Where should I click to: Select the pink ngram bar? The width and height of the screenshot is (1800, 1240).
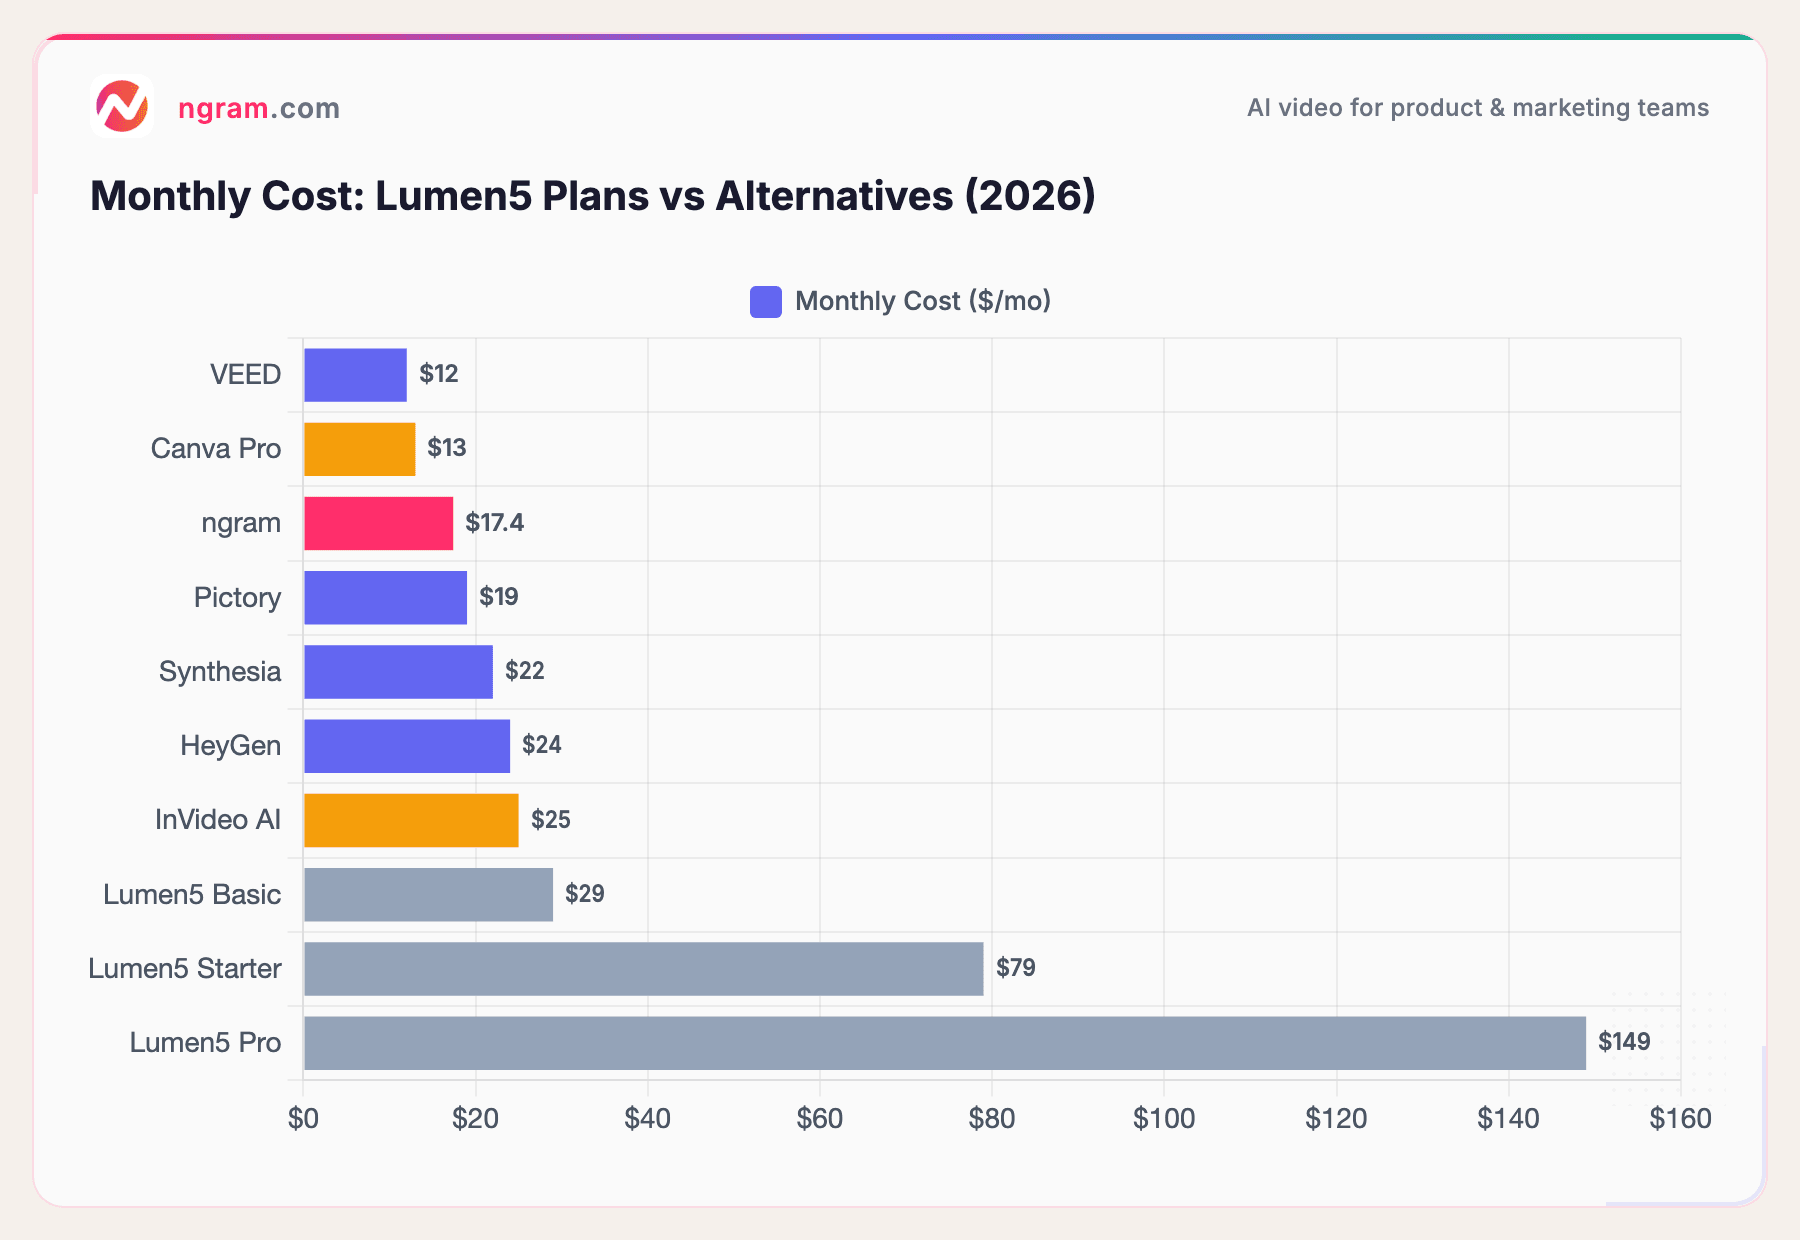(x=378, y=522)
